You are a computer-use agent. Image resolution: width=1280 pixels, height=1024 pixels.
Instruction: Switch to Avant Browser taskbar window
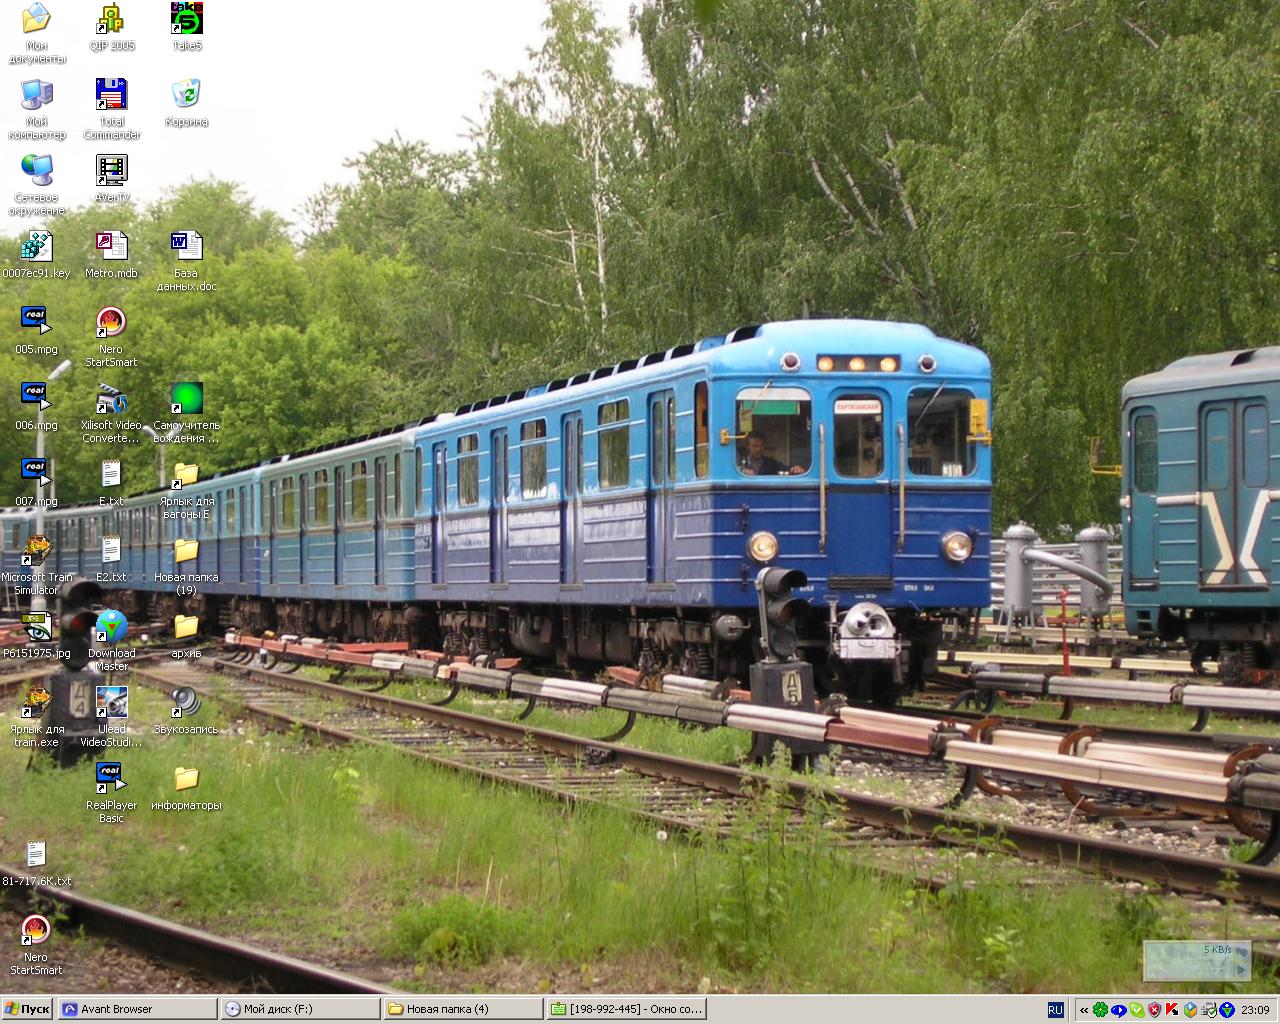coord(137,1009)
